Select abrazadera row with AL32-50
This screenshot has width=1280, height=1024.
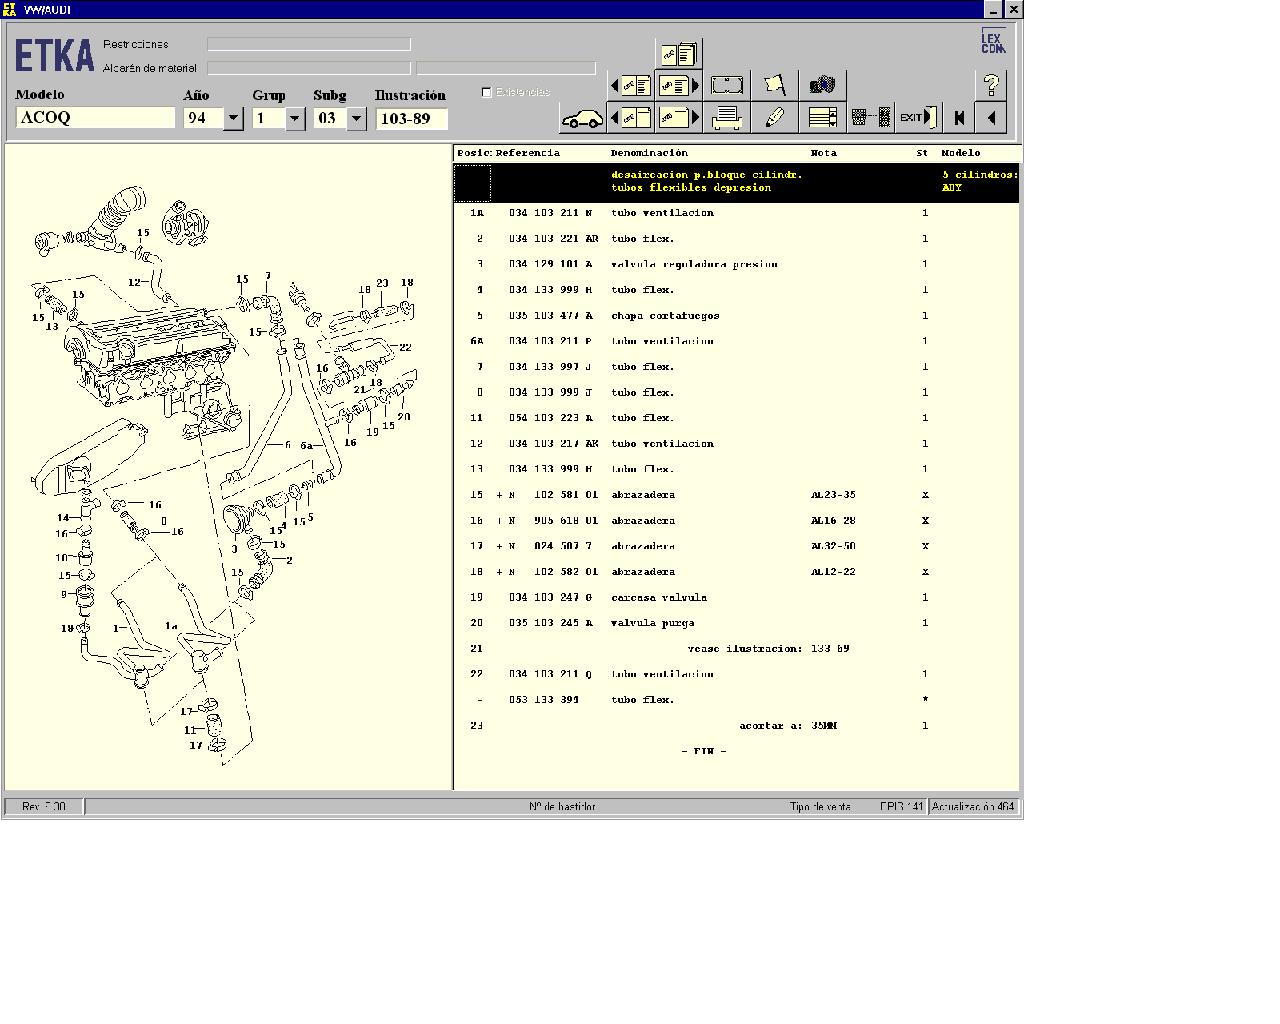pos(737,546)
